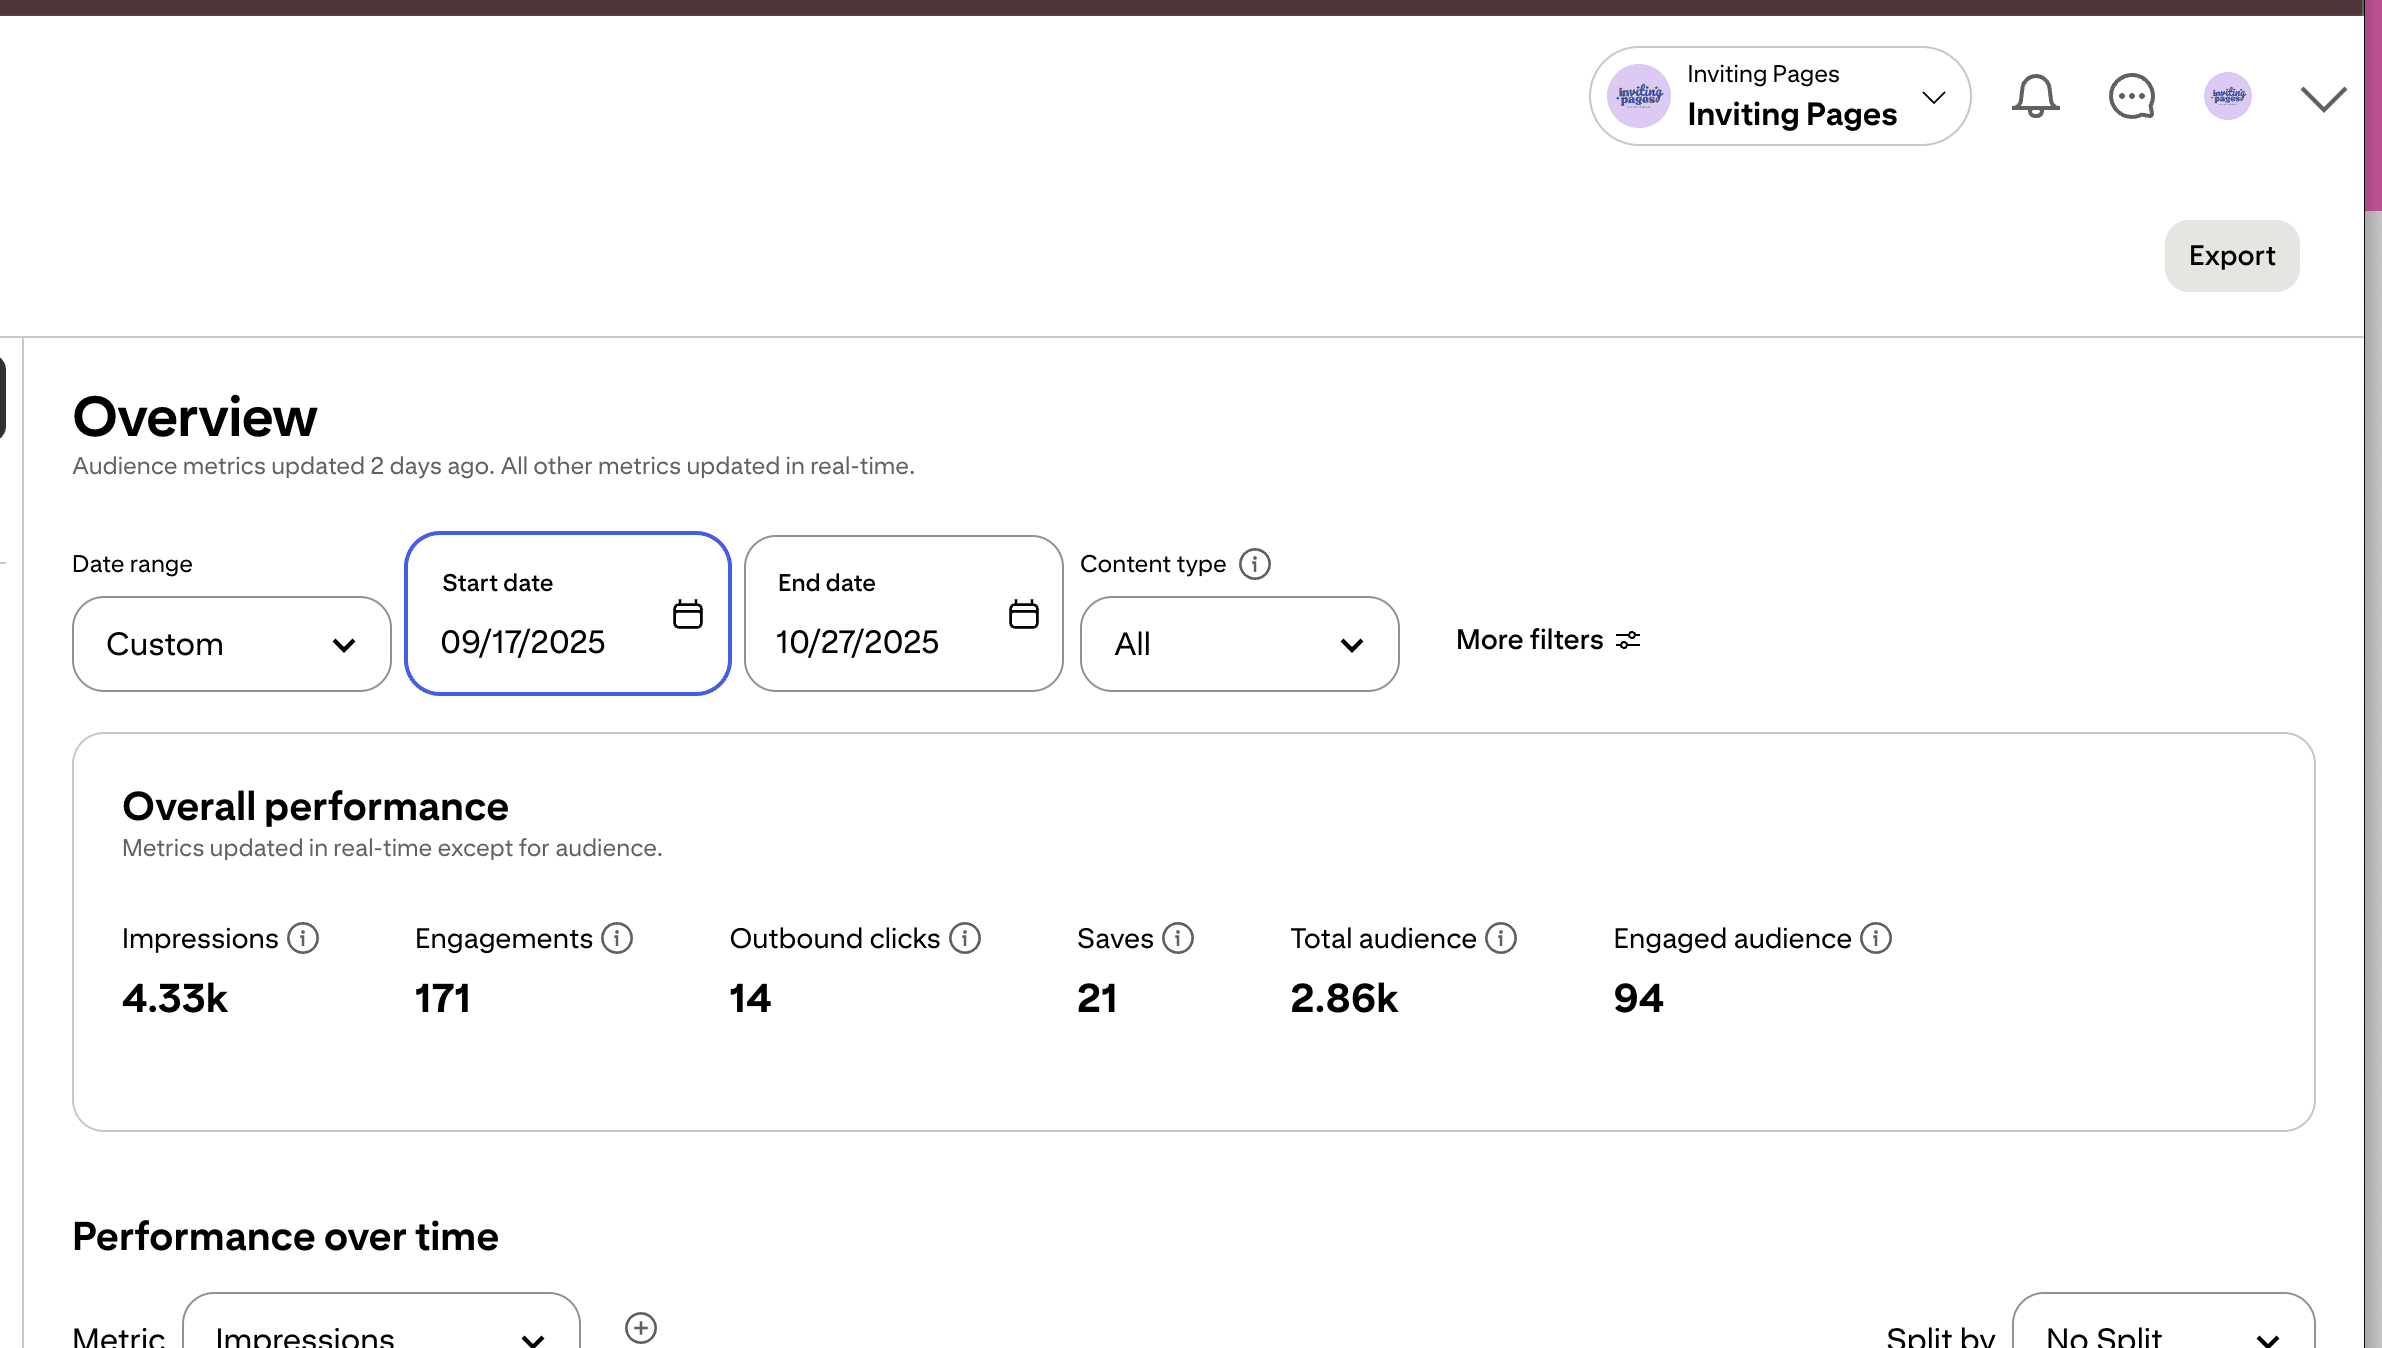Open the Inviting Pages account switcher

[x=1779, y=97]
